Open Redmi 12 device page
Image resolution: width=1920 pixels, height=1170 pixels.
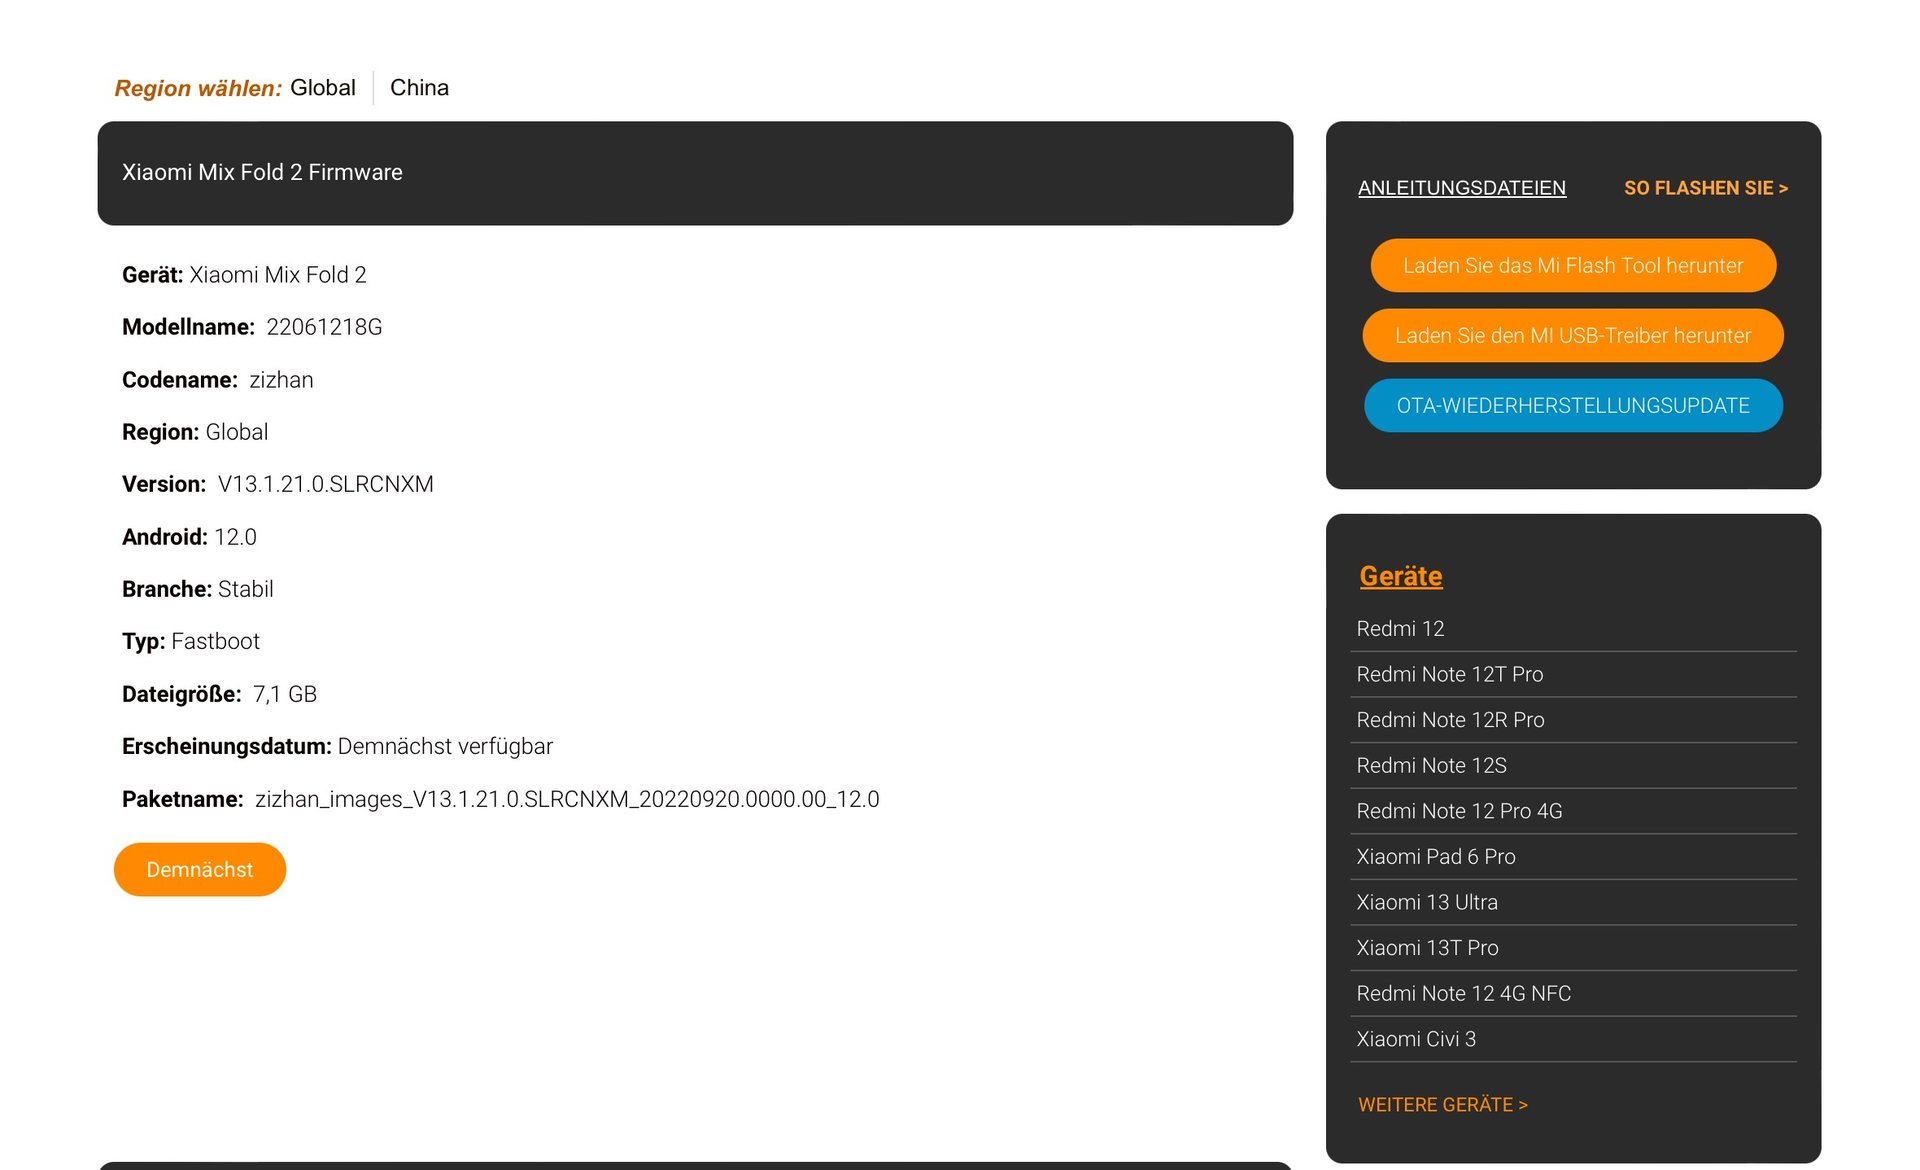tap(1400, 629)
